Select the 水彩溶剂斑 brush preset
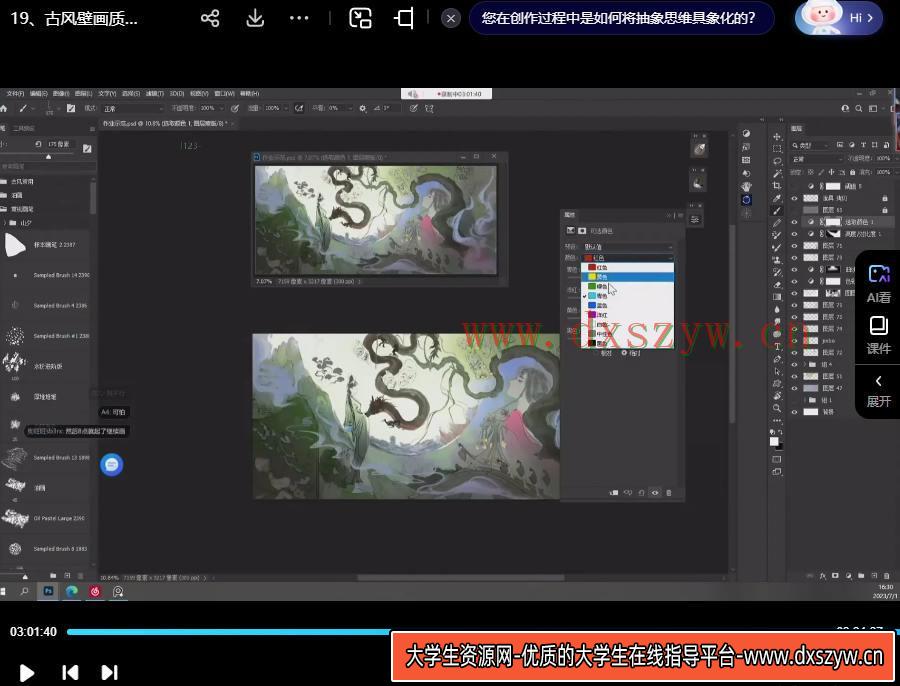Image resolution: width=900 pixels, height=686 pixels. point(47,366)
